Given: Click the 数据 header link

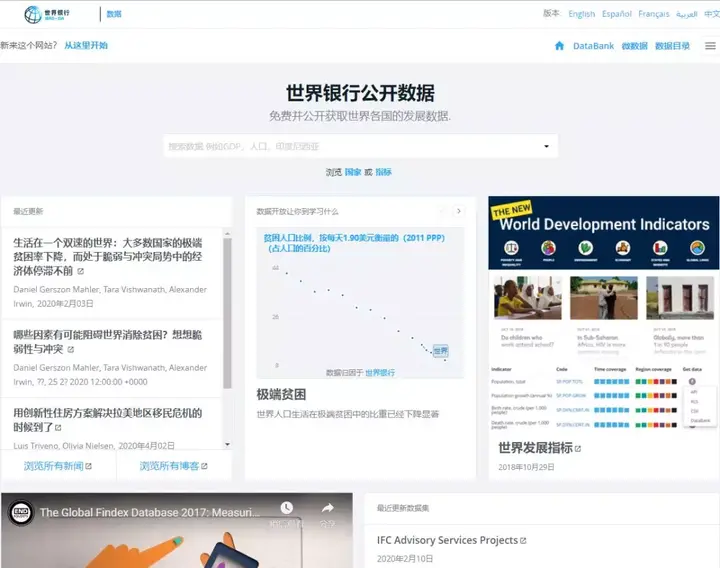Looking at the screenshot, I should pyautogui.click(x=114, y=14).
